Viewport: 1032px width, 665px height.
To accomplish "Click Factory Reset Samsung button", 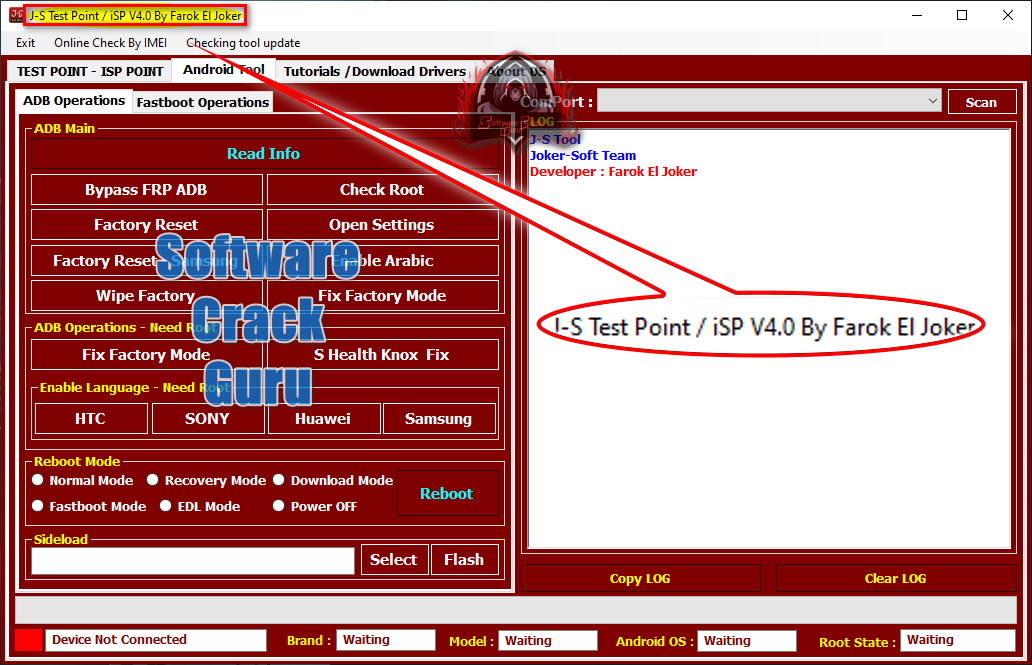I will tap(146, 261).
